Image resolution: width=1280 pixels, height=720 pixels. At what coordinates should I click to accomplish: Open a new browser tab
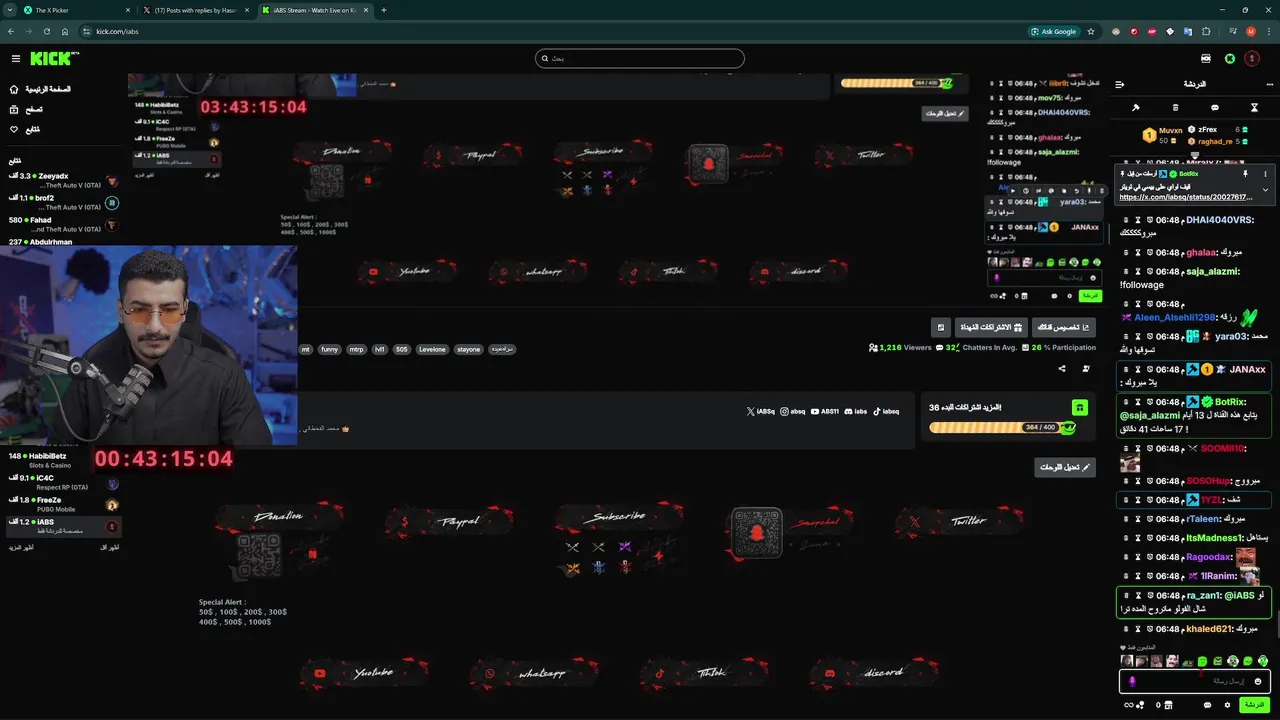[x=384, y=10]
